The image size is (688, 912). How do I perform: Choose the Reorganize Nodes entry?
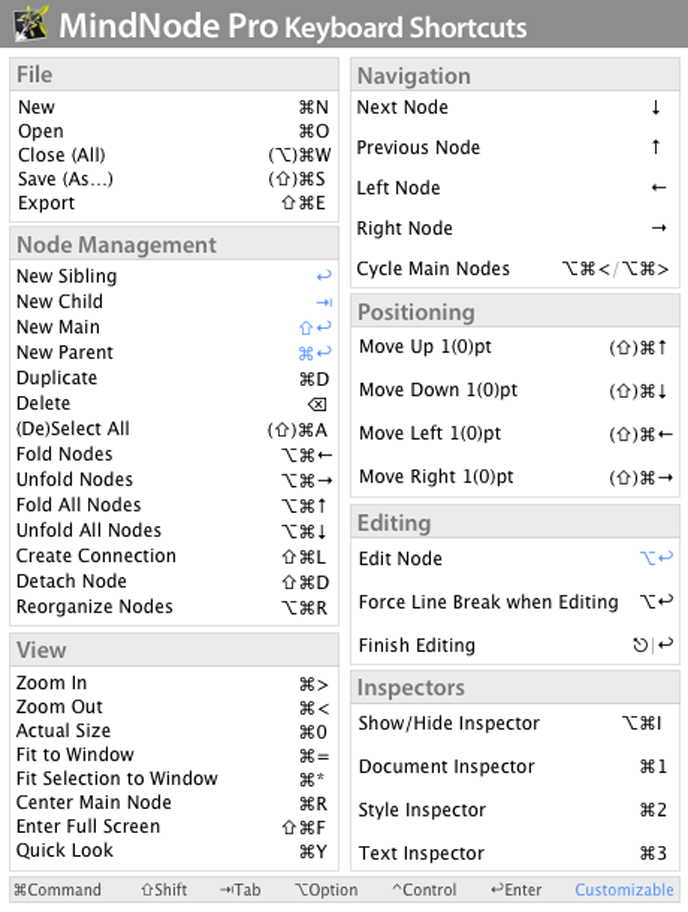tap(94, 607)
